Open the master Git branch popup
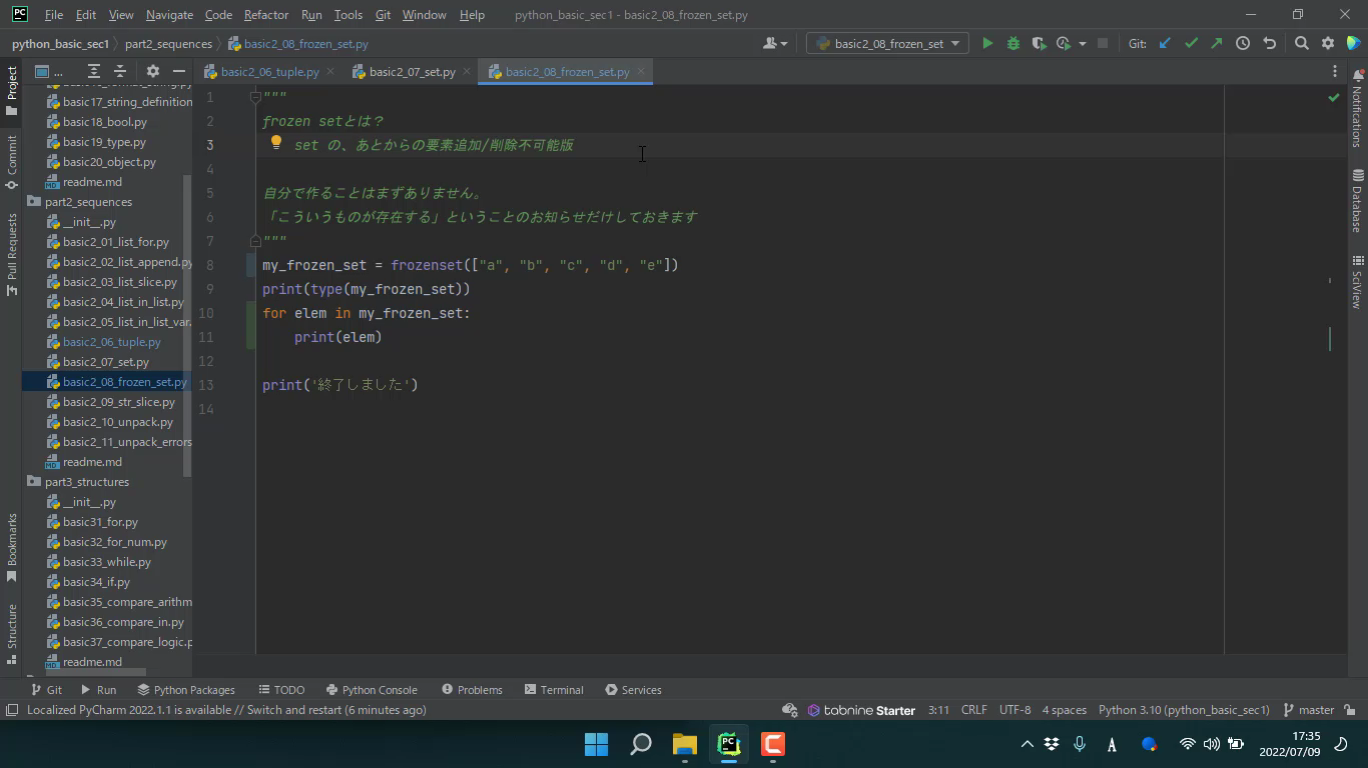Viewport: 1368px width, 768px height. 1309,710
